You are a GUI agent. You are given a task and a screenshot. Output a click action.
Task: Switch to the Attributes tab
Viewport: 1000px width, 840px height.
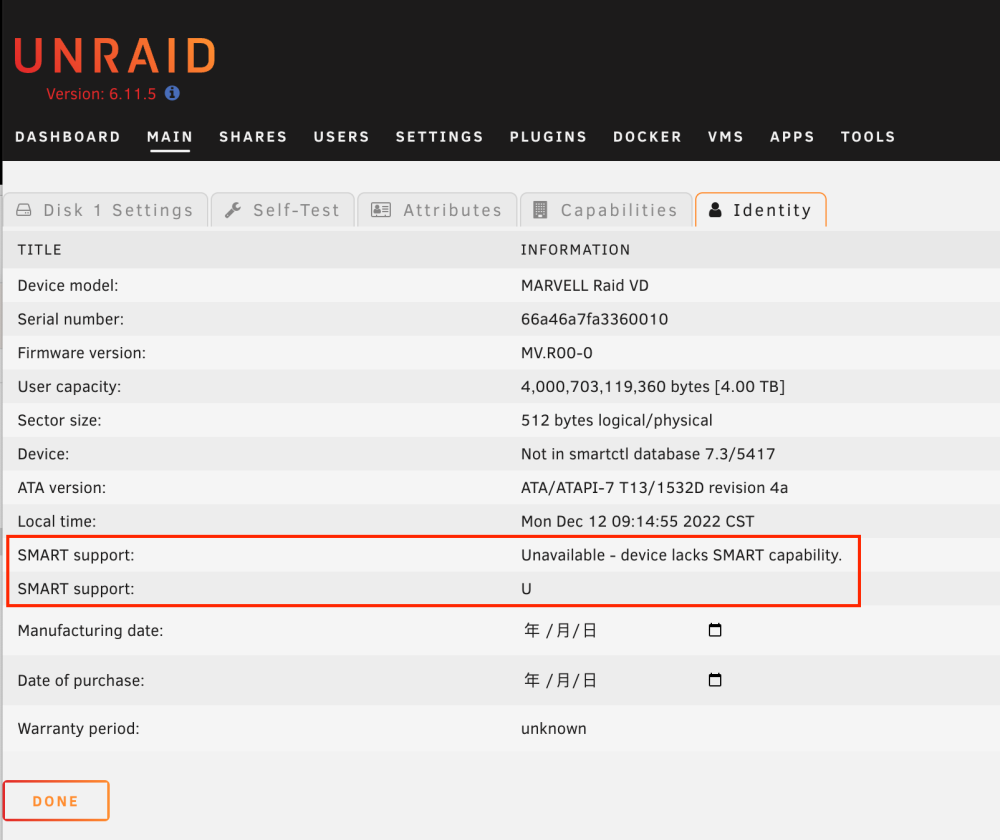coord(437,210)
